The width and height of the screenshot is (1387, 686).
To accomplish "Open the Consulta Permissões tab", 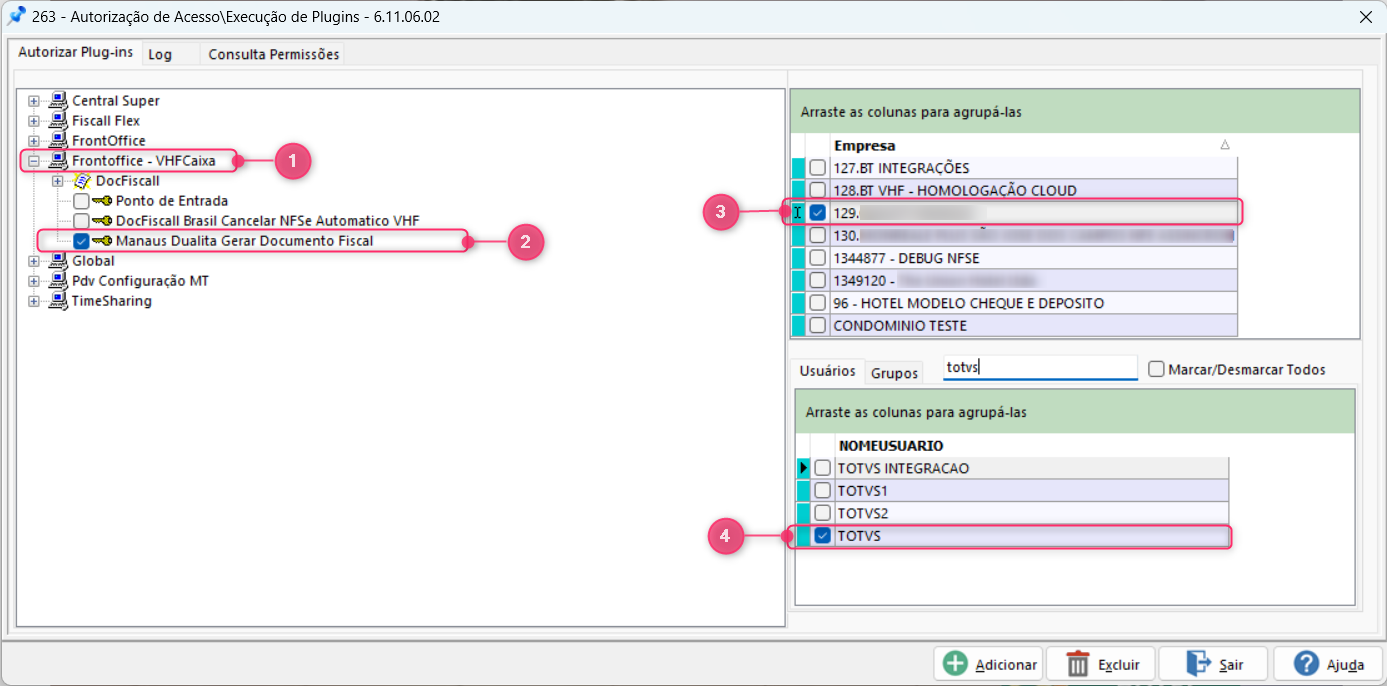I will (x=273, y=54).
